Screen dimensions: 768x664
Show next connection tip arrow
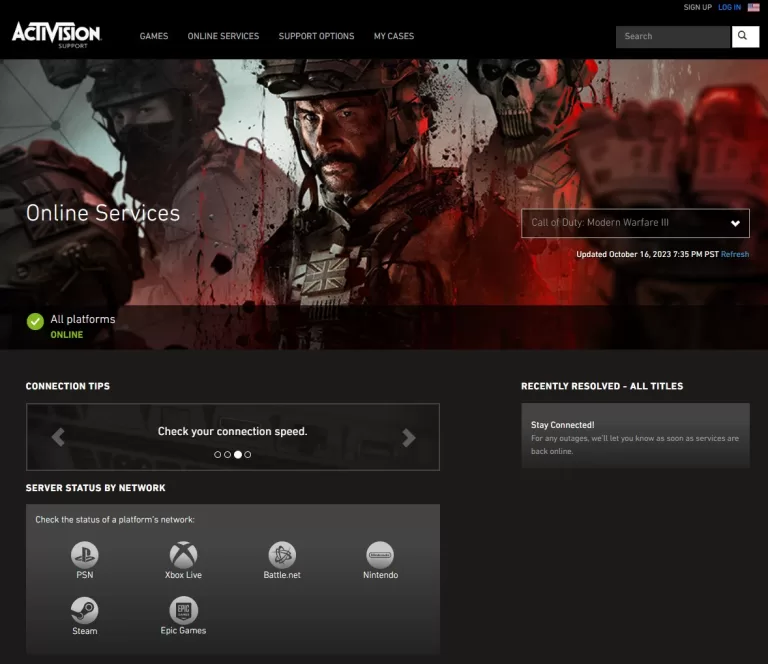(x=408, y=437)
